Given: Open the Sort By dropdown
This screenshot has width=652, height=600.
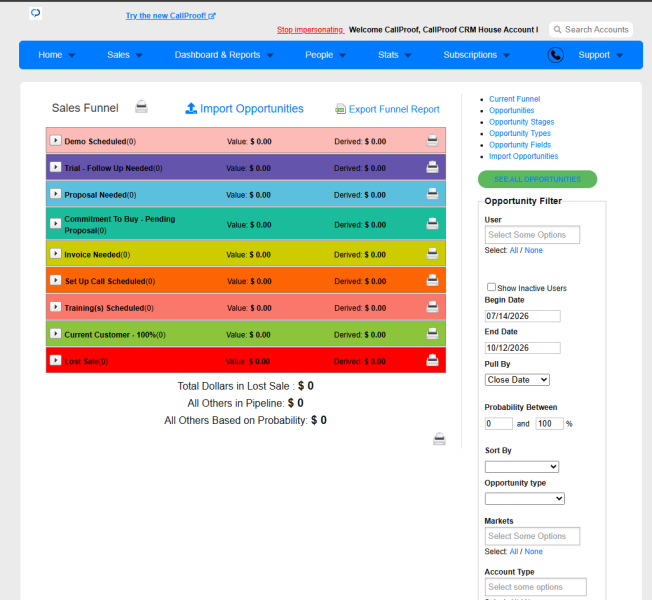Looking at the screenshot, I should click(x=522, y=467).
